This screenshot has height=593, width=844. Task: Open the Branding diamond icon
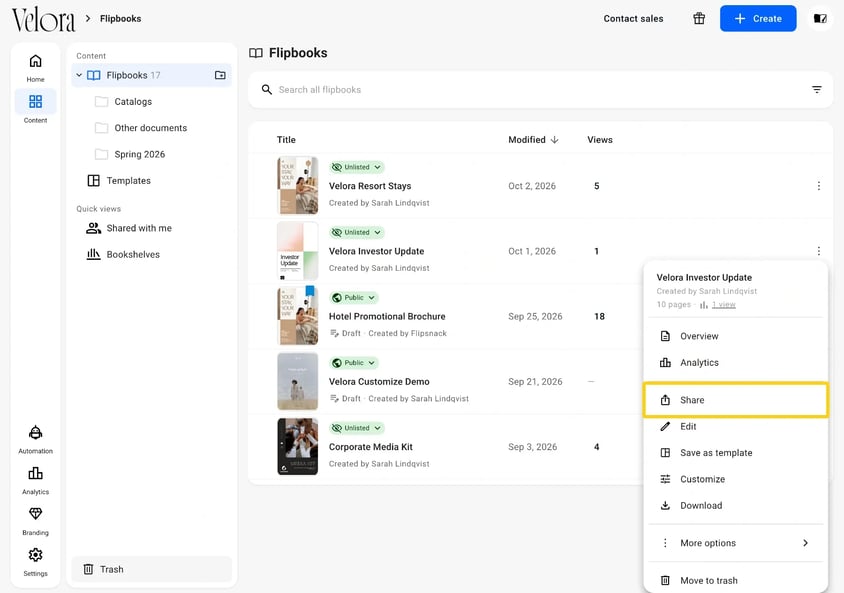coord(36,514)
